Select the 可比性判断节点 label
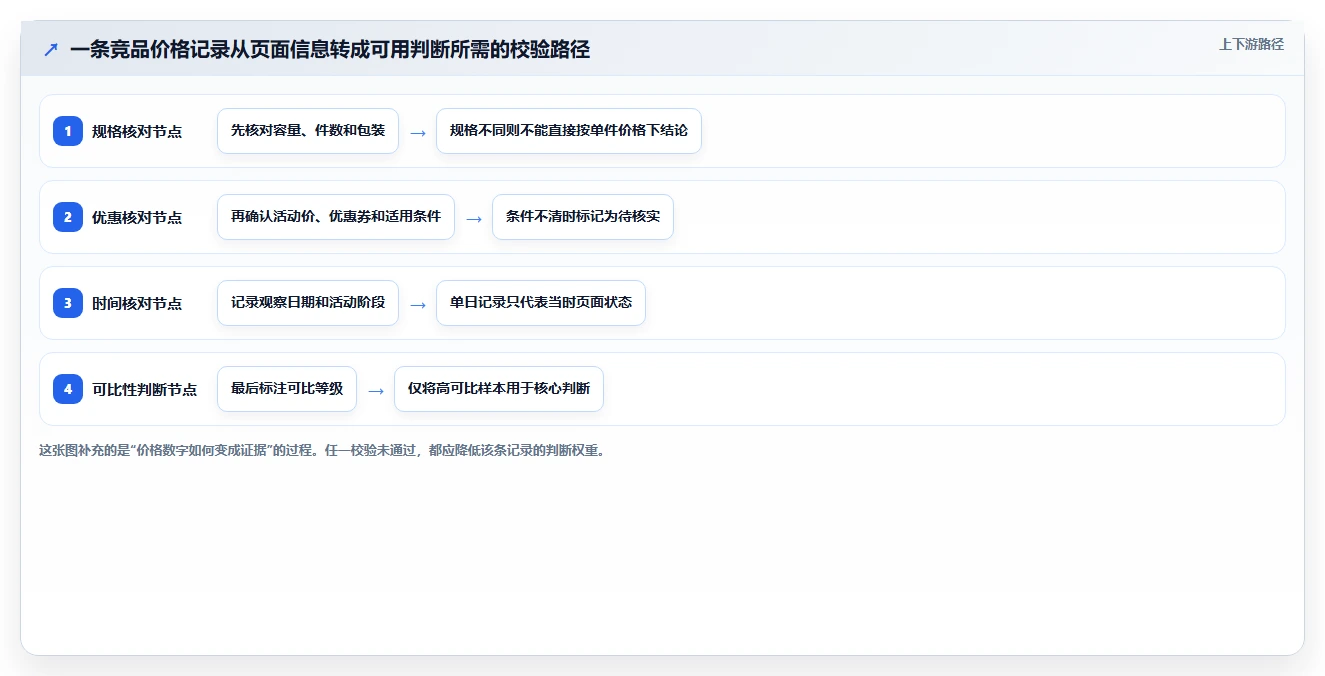The height and width of the screenshot is (676, 1325). coord(145,389)
